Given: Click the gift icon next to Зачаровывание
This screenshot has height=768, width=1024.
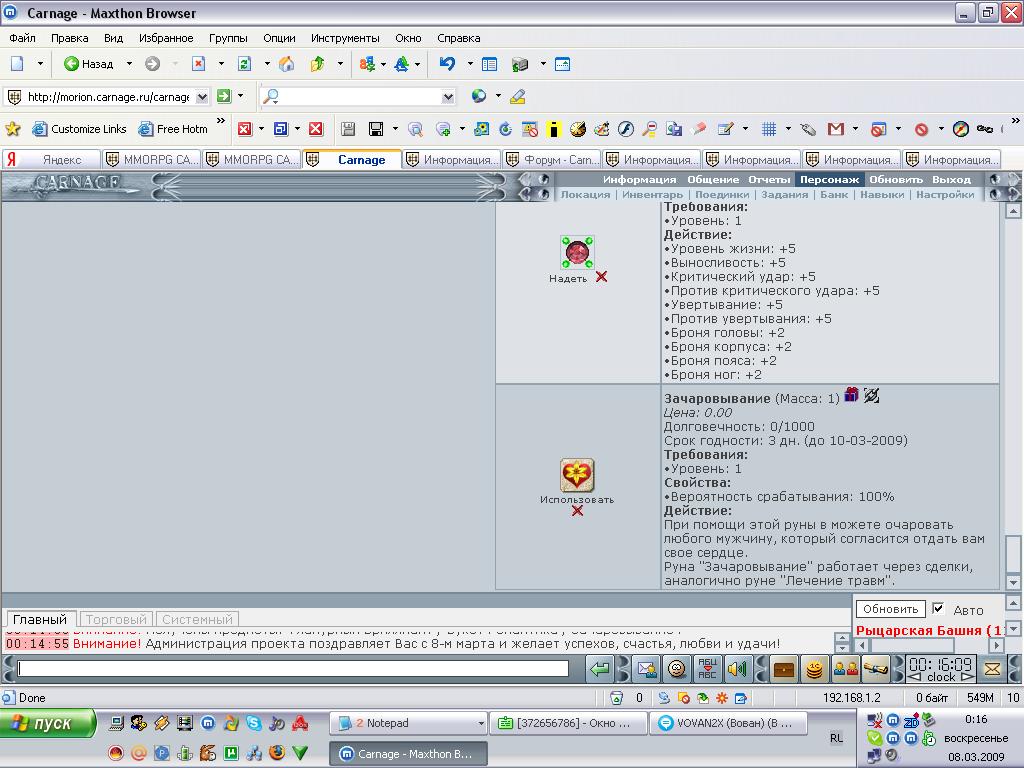Looking at the screenshot, I should pos(851,395).
